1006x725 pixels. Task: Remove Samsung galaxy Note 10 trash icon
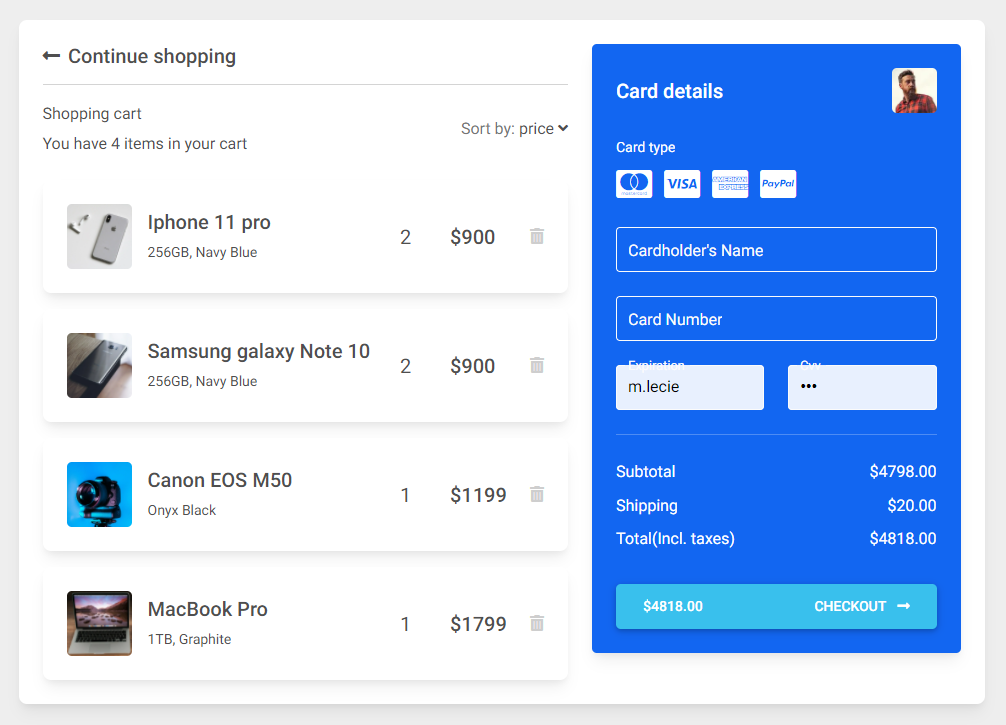(537, 366)
